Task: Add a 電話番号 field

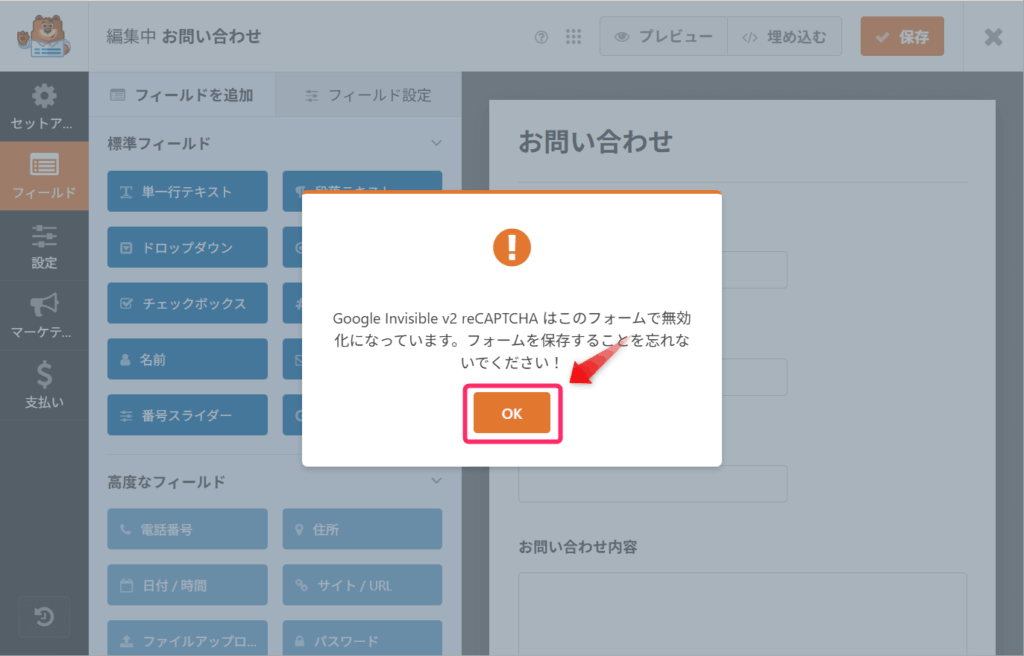Action: point(187,529)
